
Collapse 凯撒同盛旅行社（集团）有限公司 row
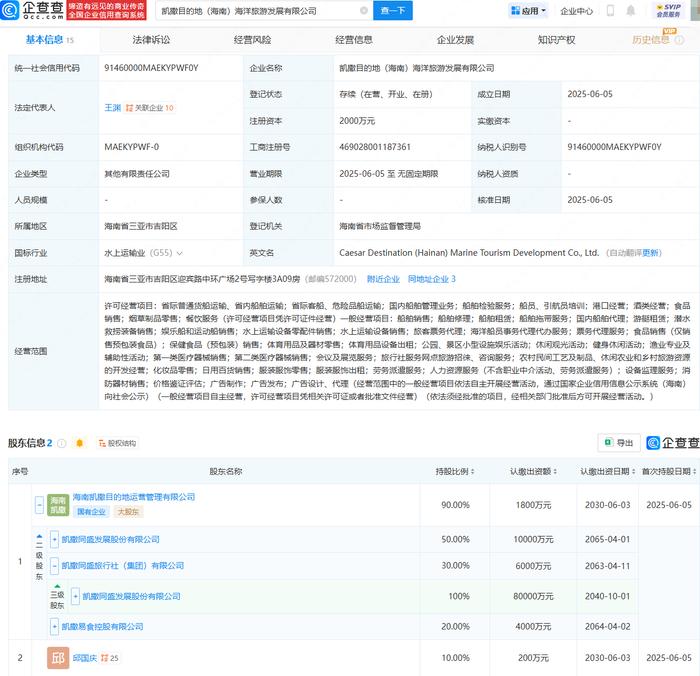(54, 566)
